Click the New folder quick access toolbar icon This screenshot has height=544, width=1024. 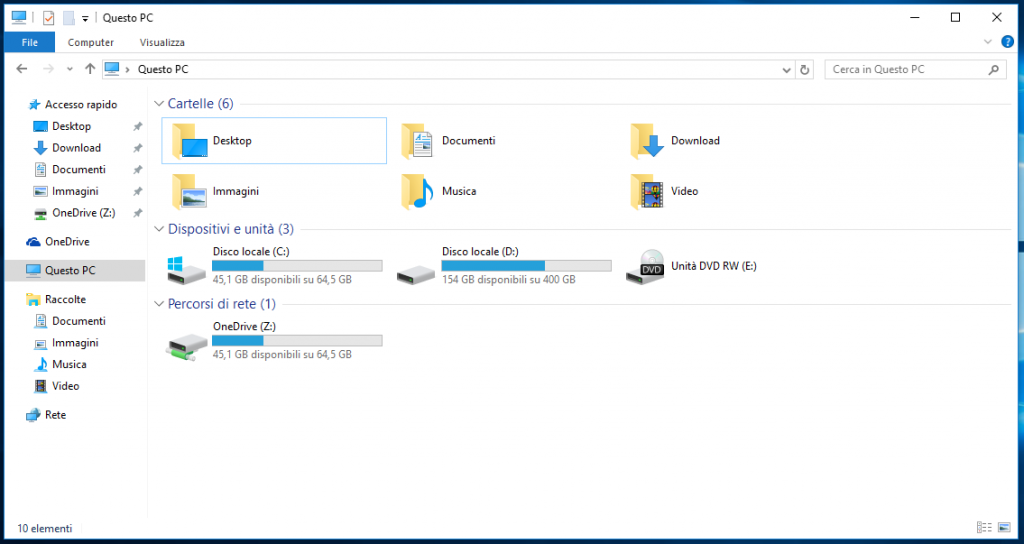pos(69,18)
